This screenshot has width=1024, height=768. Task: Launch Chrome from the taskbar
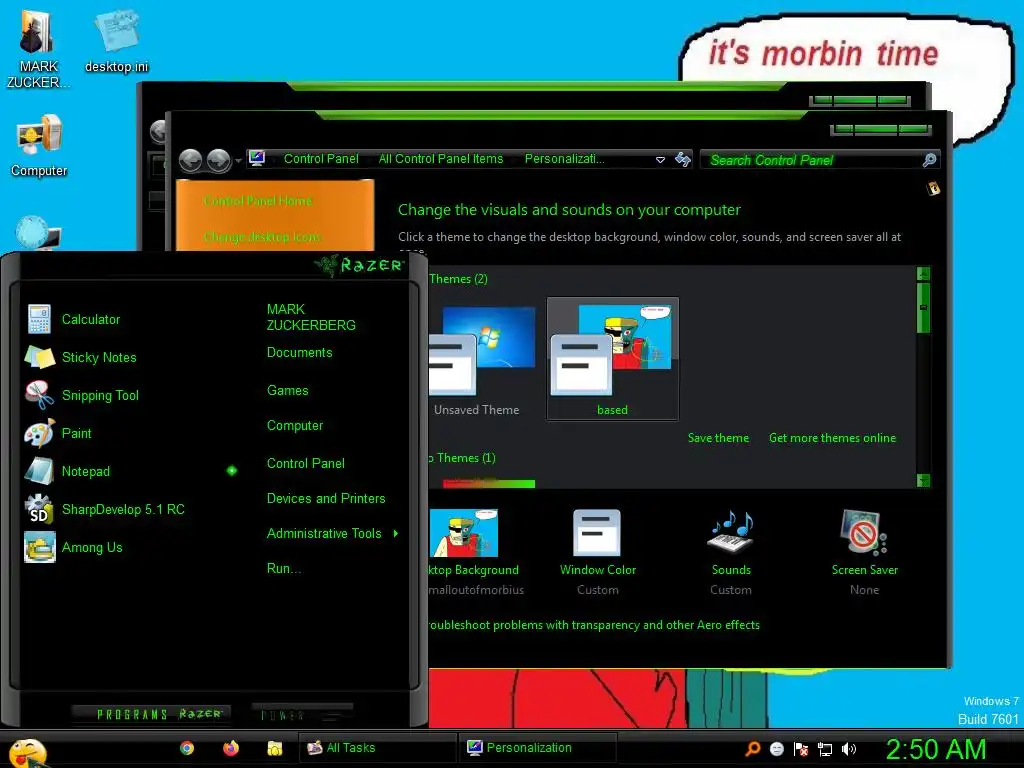pos(187,748)
